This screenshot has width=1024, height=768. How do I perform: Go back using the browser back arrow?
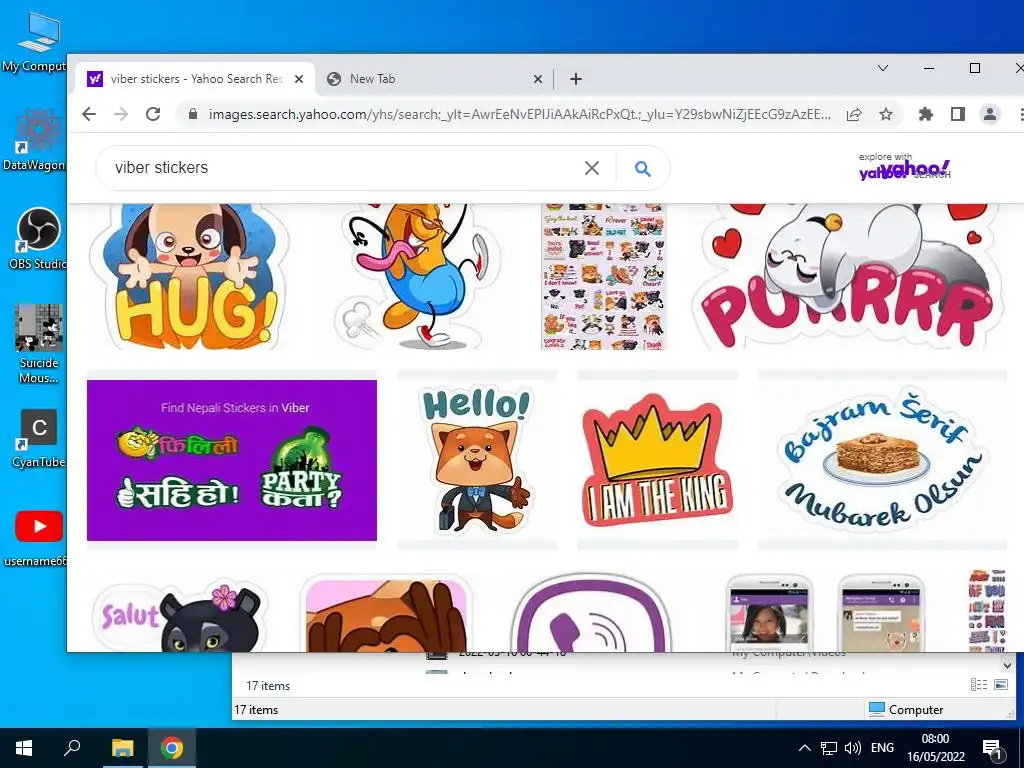(89, 114)
